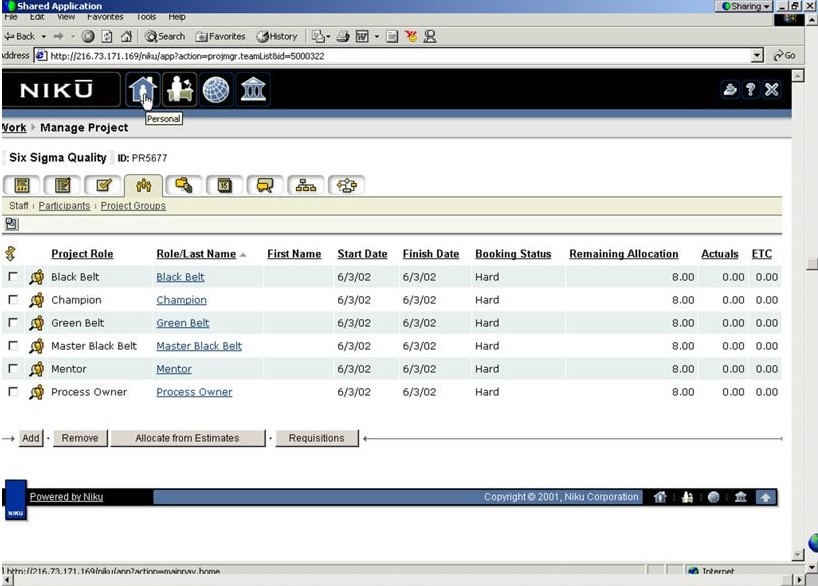Check the Green Belt row checkbox

13,322
